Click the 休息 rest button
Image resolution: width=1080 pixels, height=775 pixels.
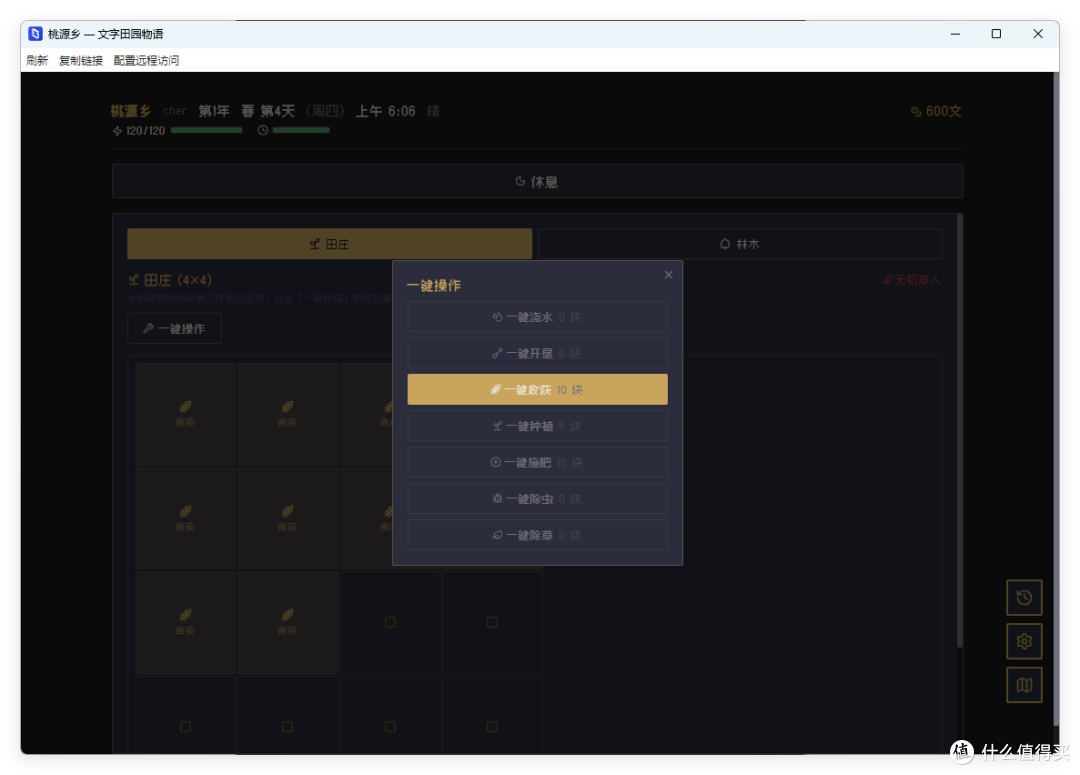coord(537,182)
